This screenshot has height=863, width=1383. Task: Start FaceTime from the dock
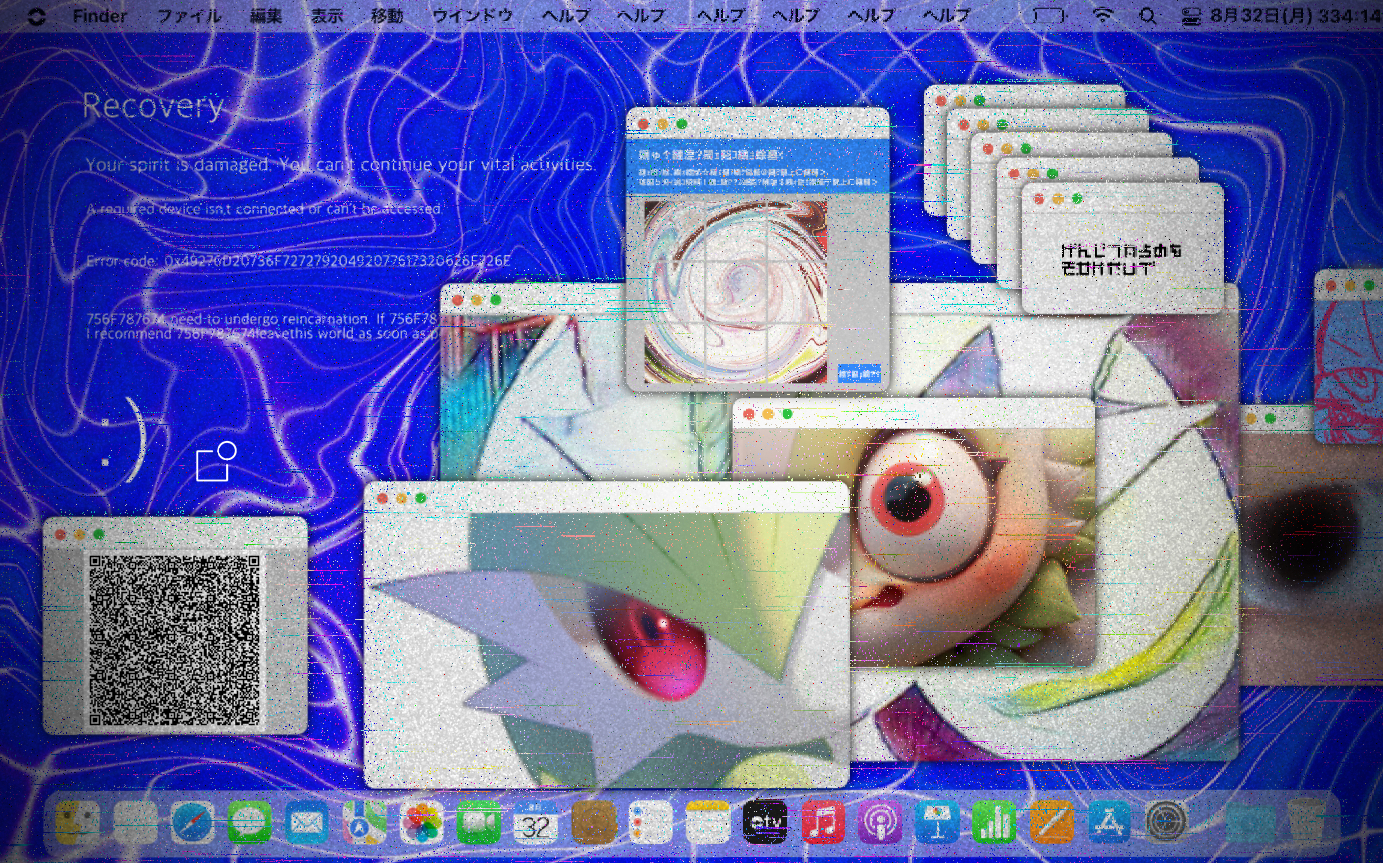[479, 822]
